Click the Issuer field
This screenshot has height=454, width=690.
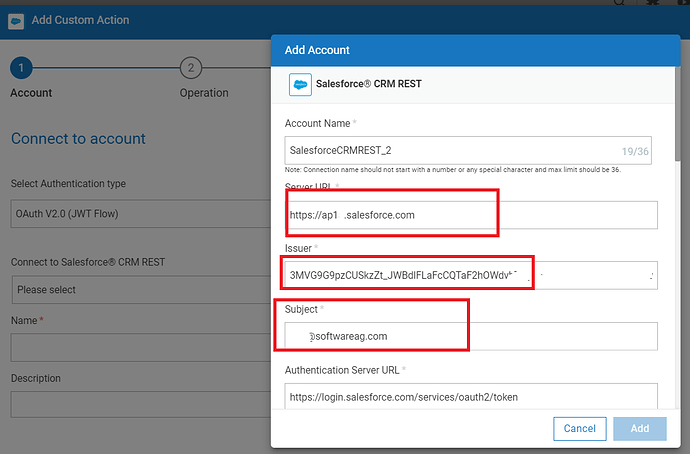pyautogui.click(x=470, y=275)
